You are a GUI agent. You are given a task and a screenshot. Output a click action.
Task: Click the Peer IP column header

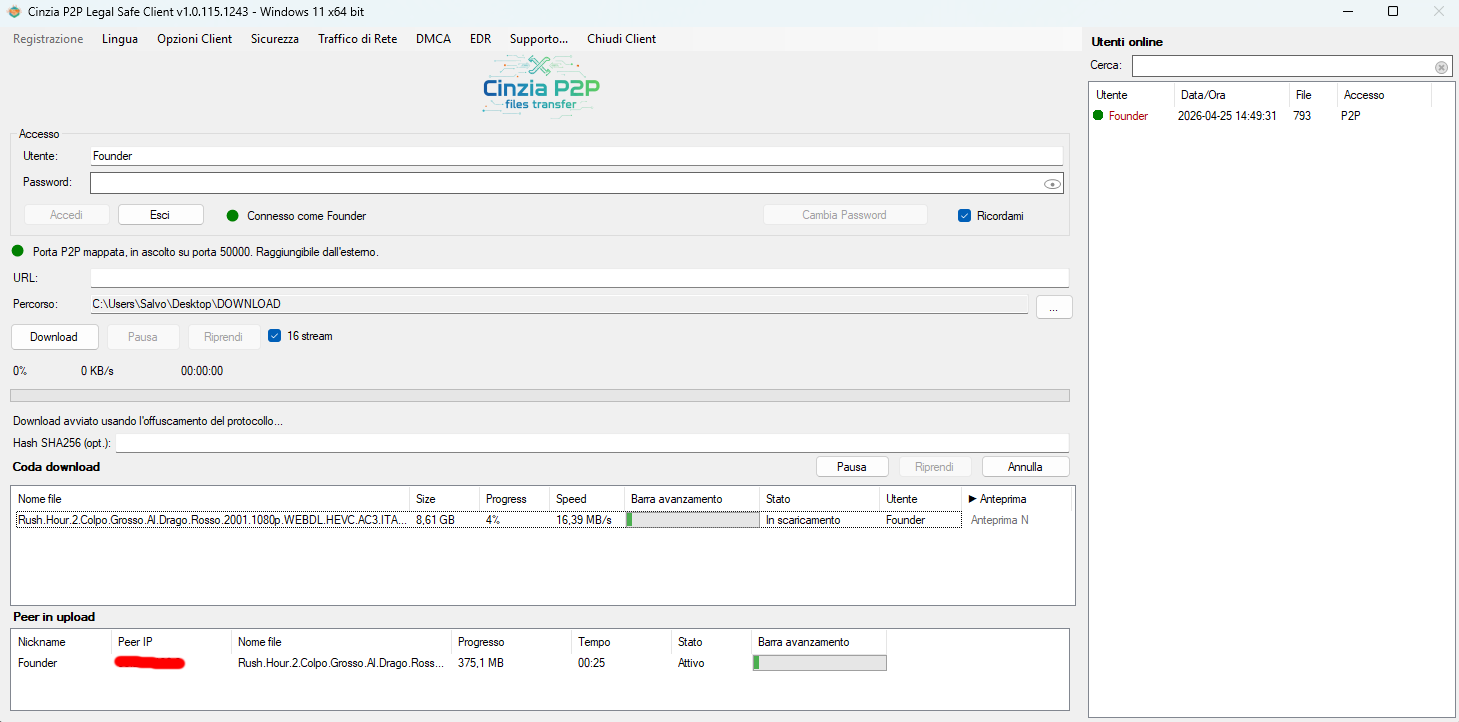tap(172, 642)
